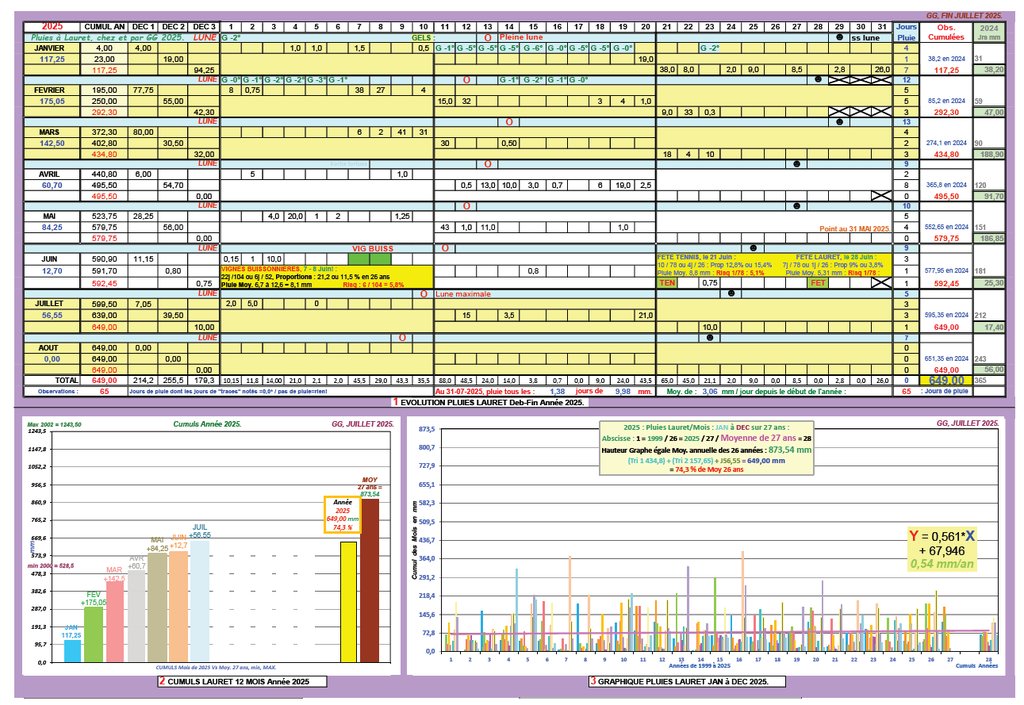Click the 577,95 en 2024 note
1024x705 pixels.
[946, 271]
